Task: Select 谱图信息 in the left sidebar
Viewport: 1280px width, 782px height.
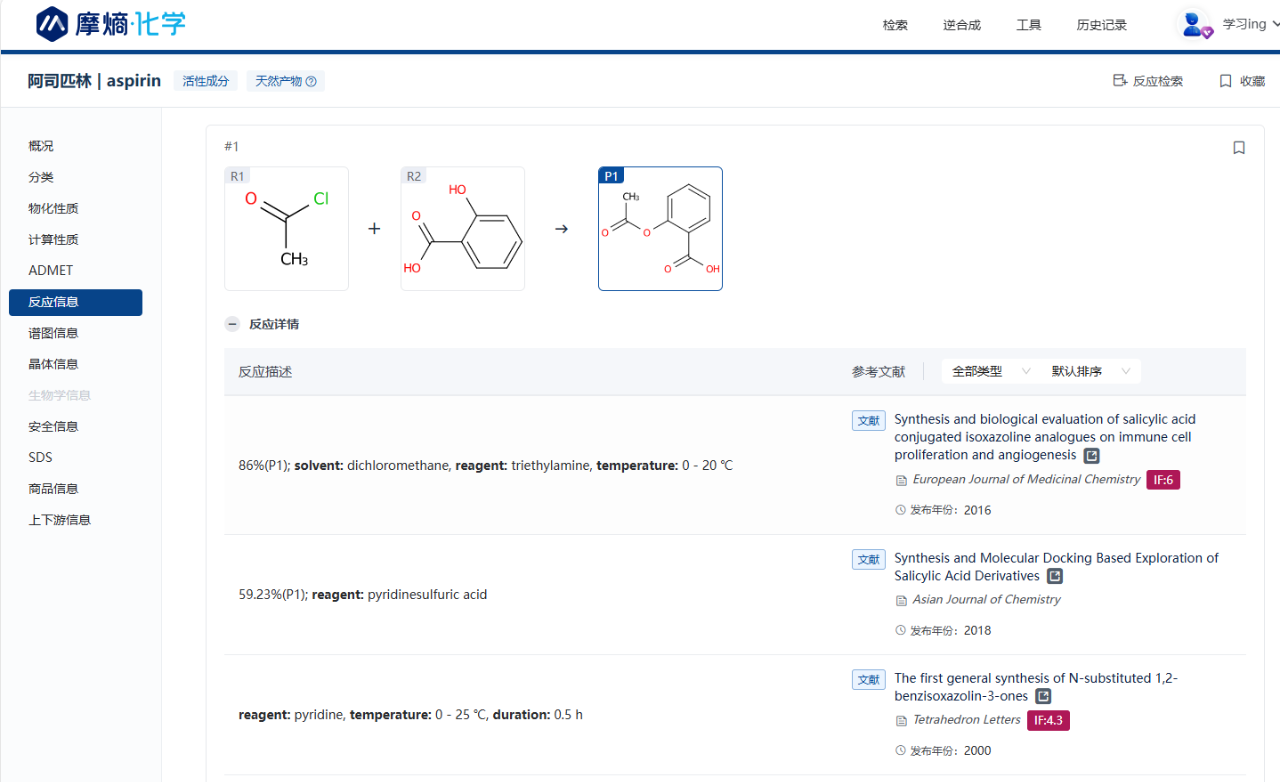Action: [x=53, y=333]
